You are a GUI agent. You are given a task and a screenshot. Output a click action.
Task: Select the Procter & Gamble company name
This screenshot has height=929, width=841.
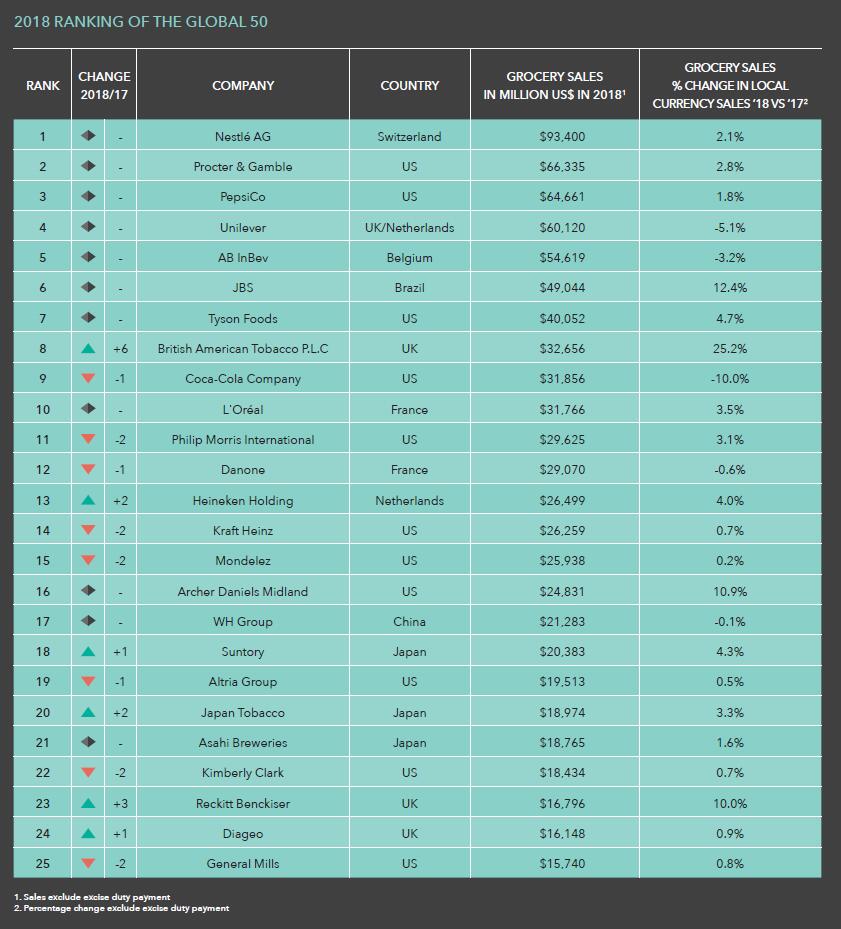[x=243, y=166]
